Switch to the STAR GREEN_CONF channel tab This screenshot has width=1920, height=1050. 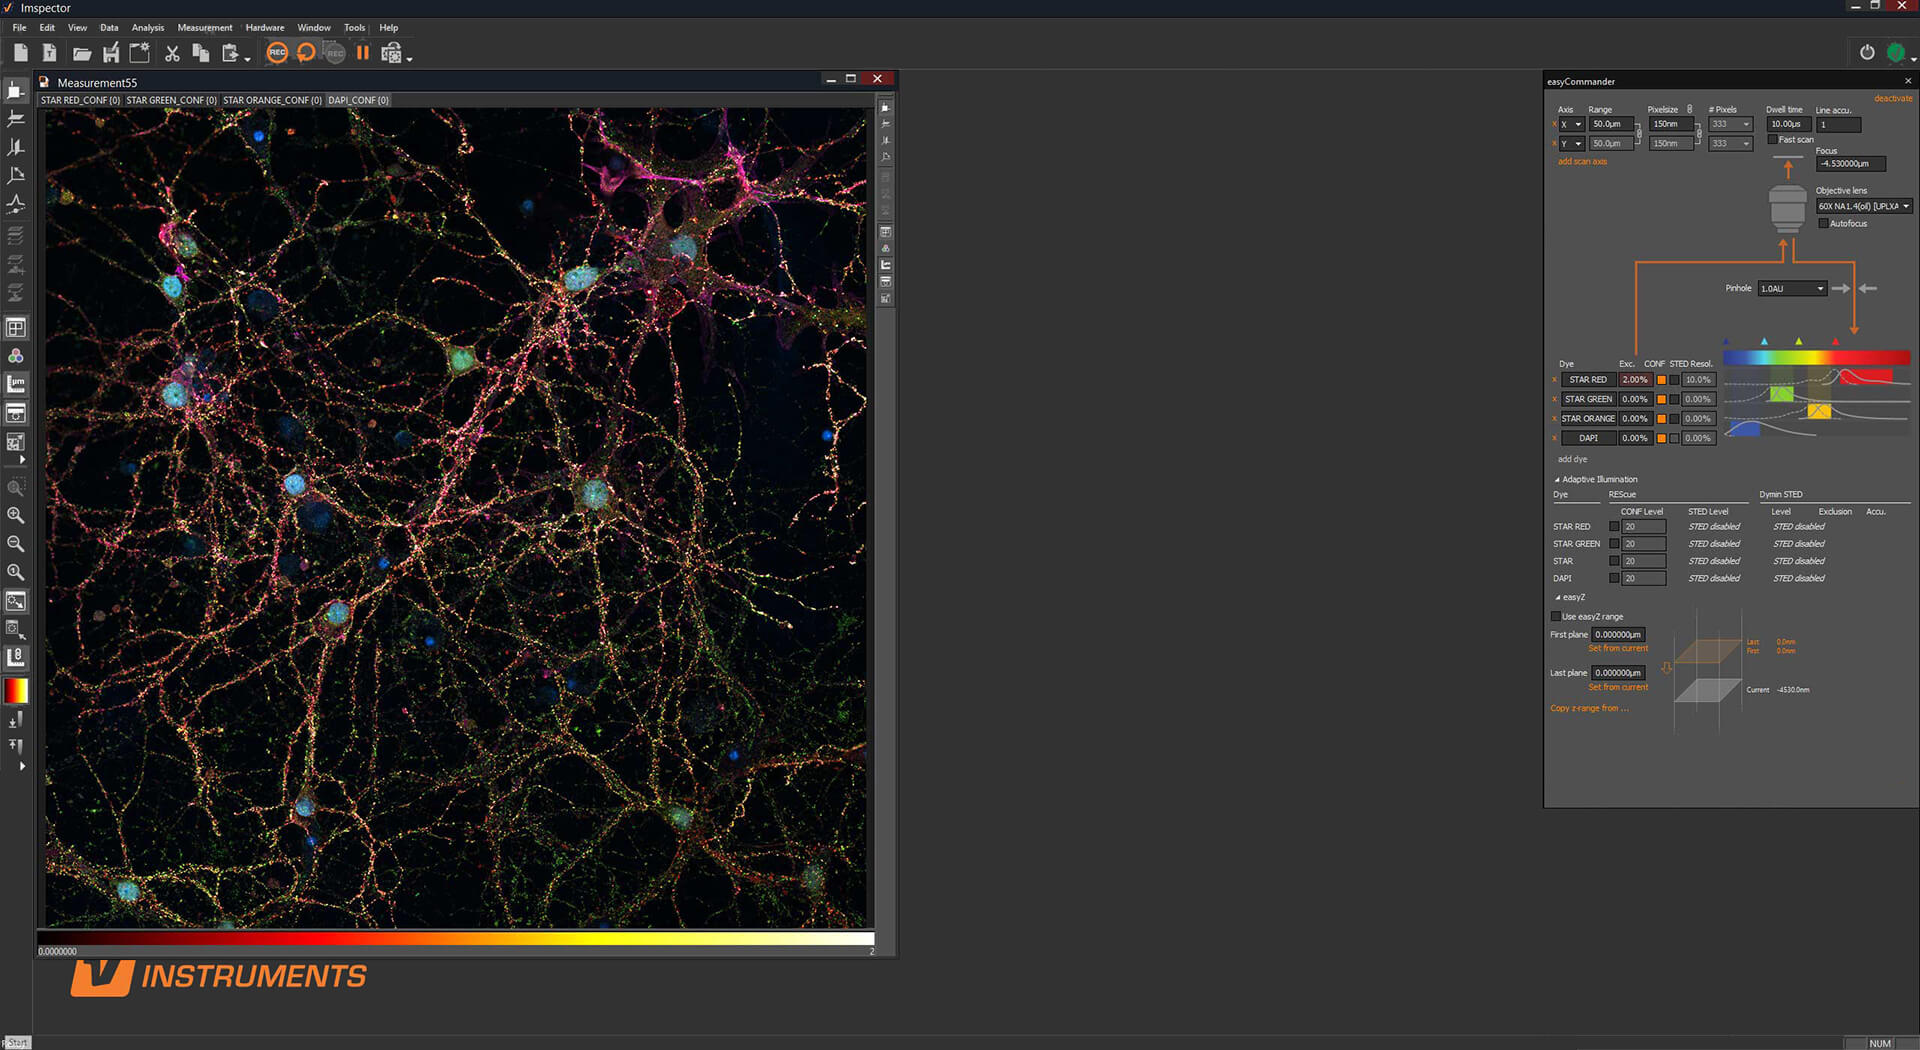(171, 100)
